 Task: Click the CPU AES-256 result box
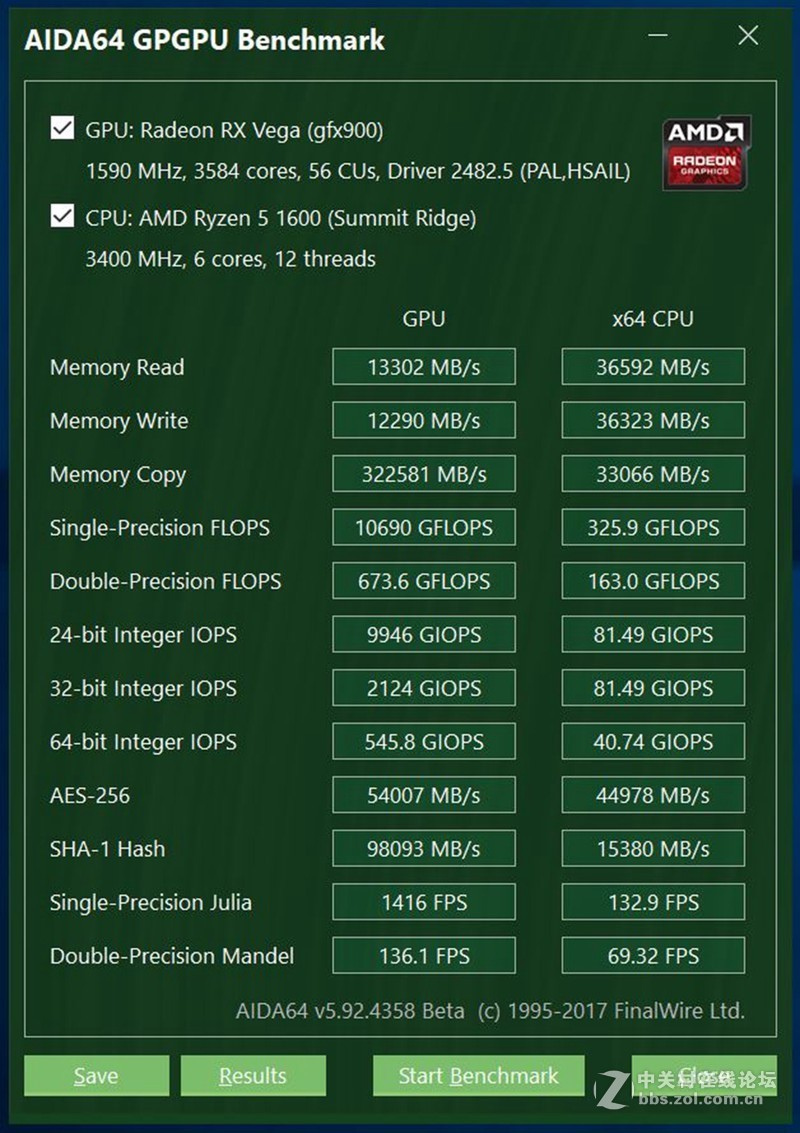tap(653, 795)
